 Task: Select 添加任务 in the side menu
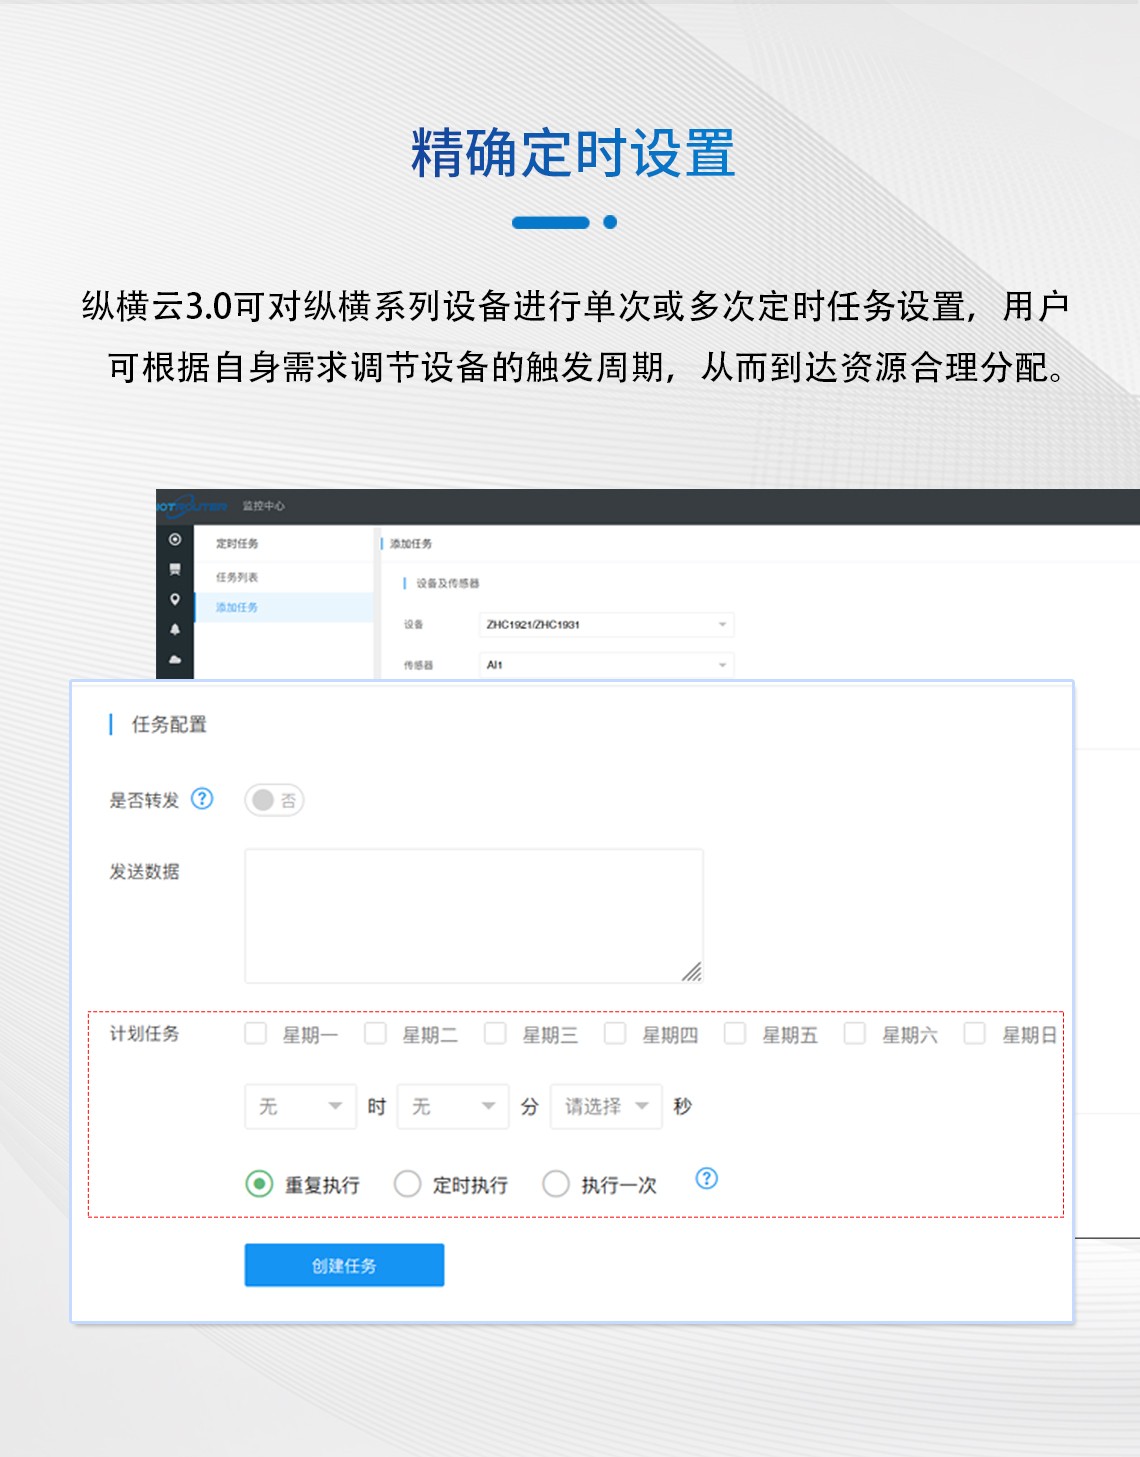click(x=237, y=607)
